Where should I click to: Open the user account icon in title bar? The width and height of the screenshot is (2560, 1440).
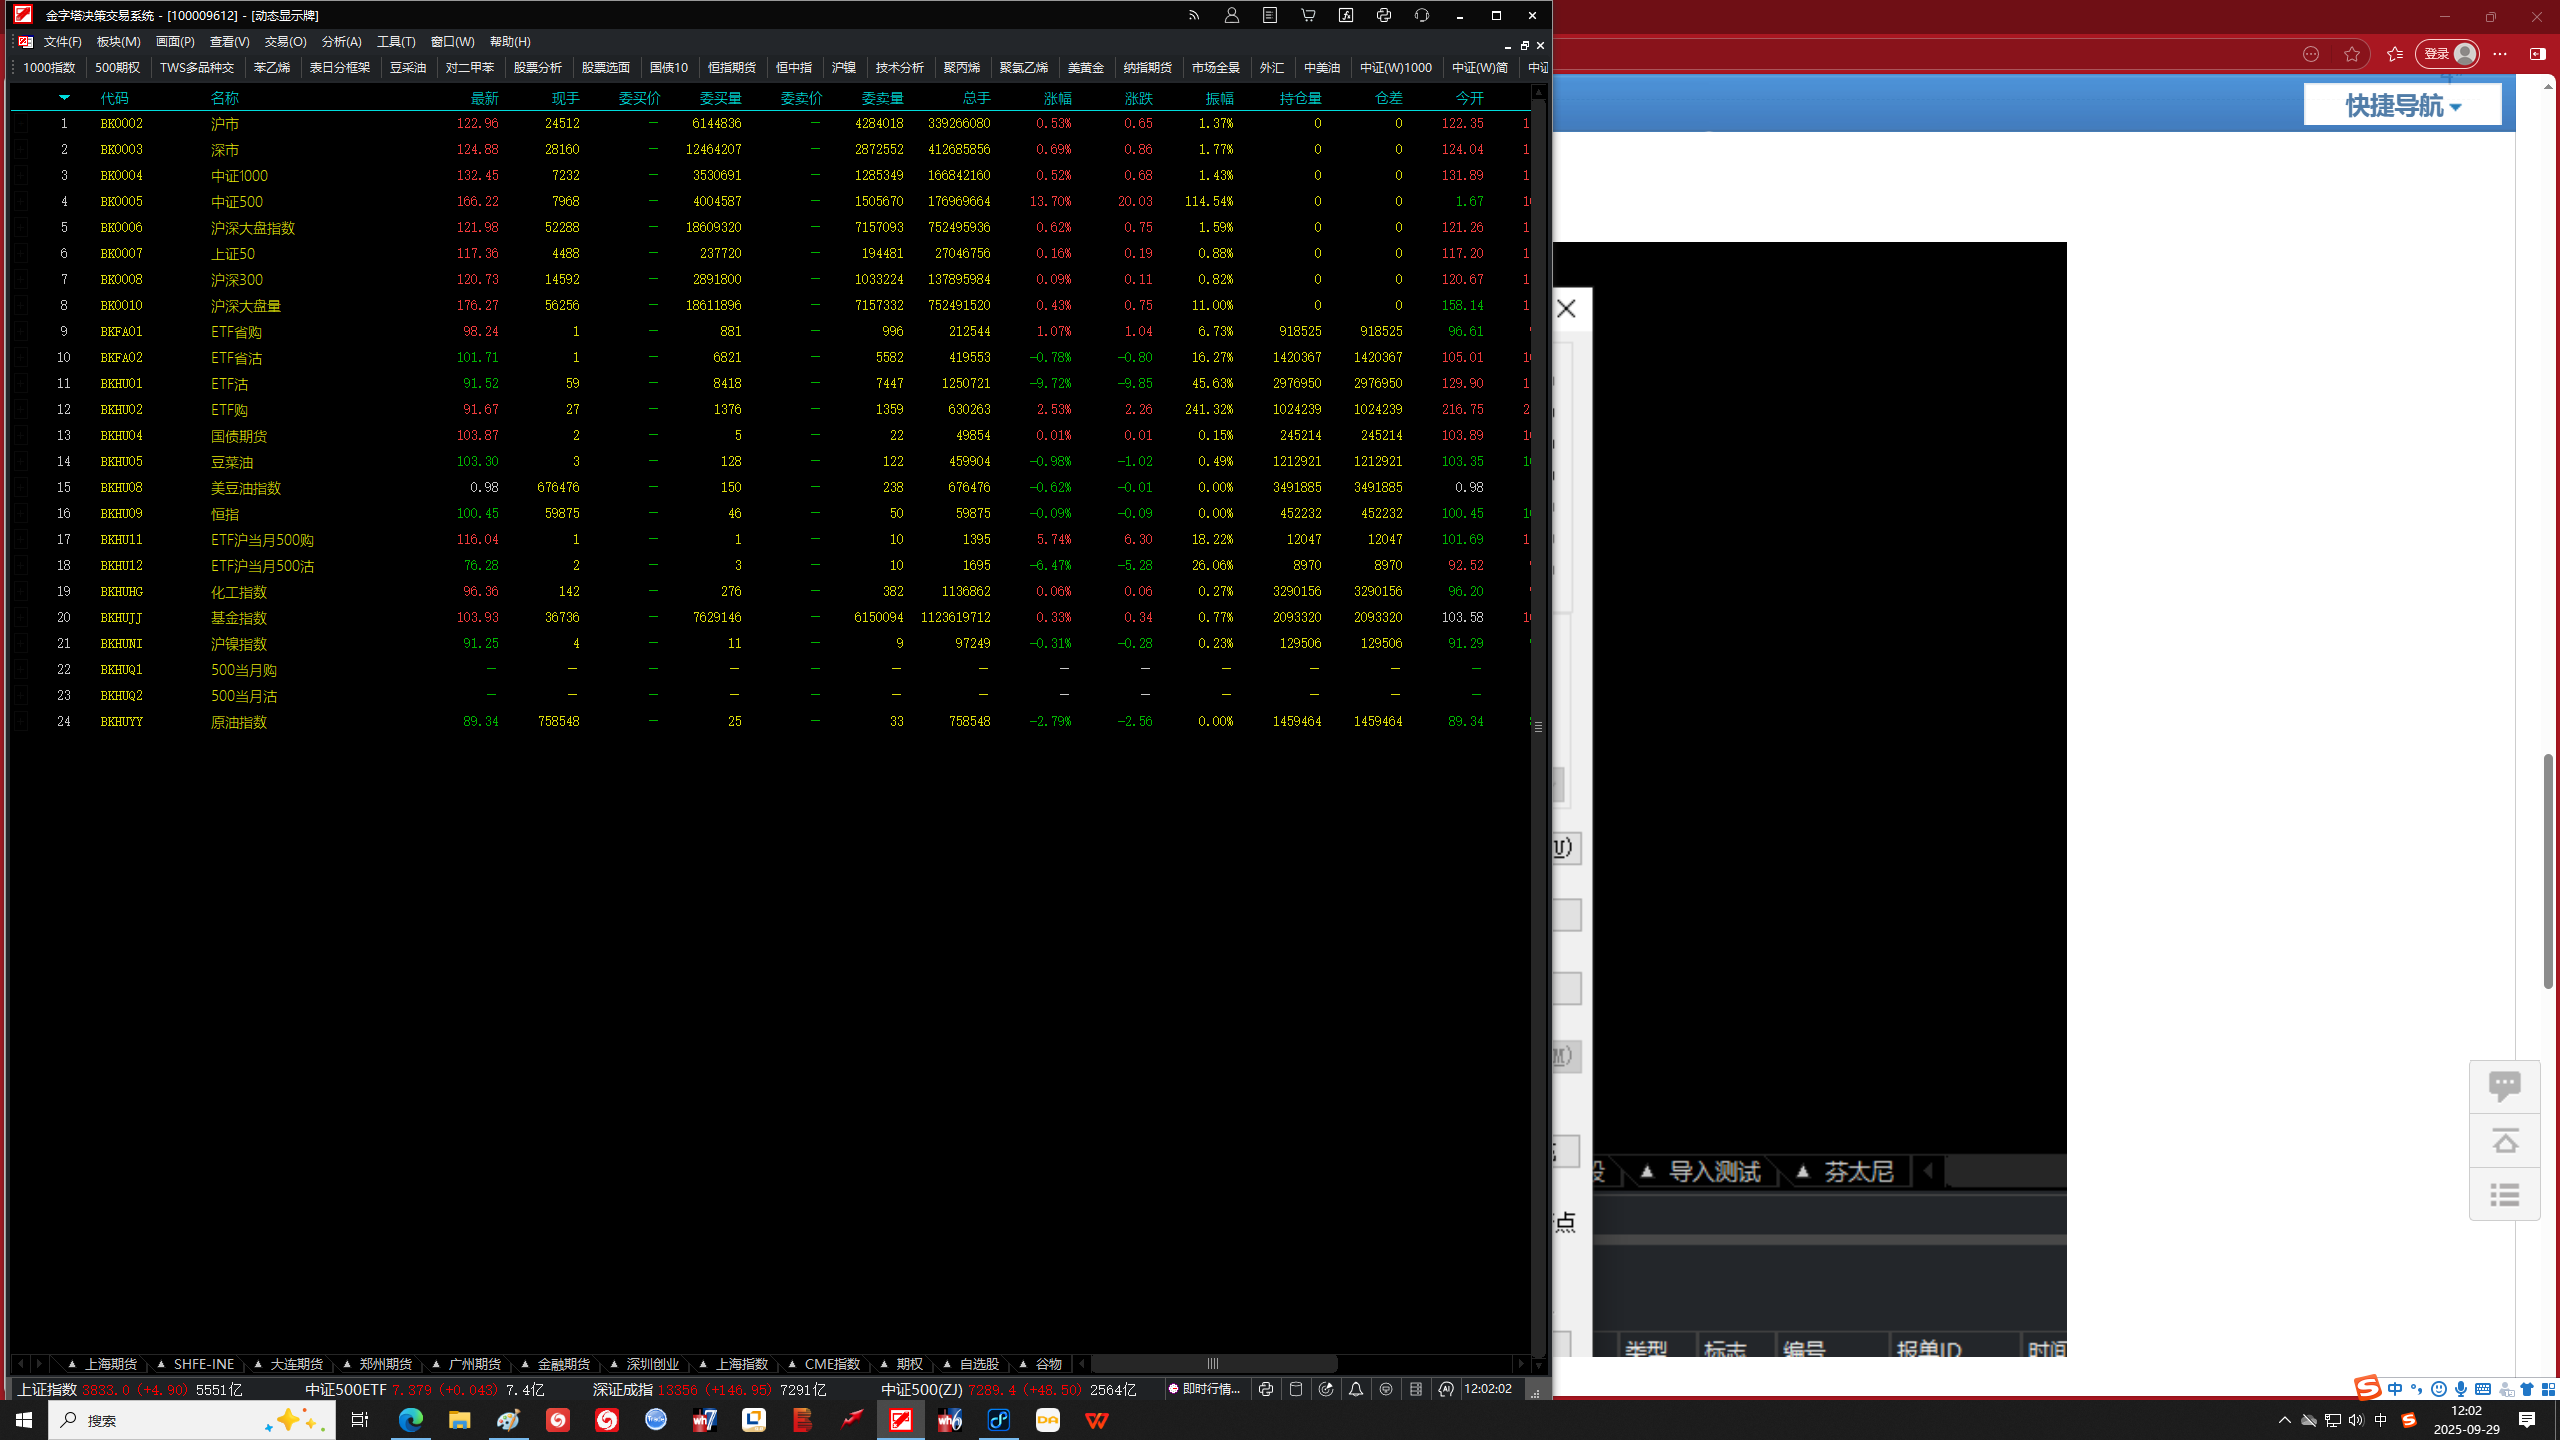click(x=1231, y=15)
